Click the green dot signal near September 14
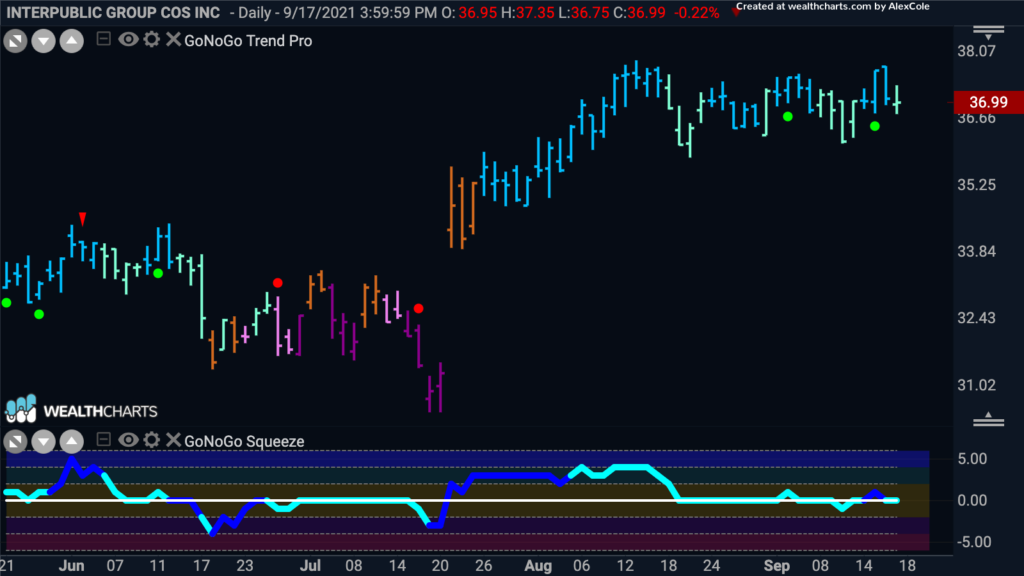Screen dimensions: 1024x576 tap(874, 126)
